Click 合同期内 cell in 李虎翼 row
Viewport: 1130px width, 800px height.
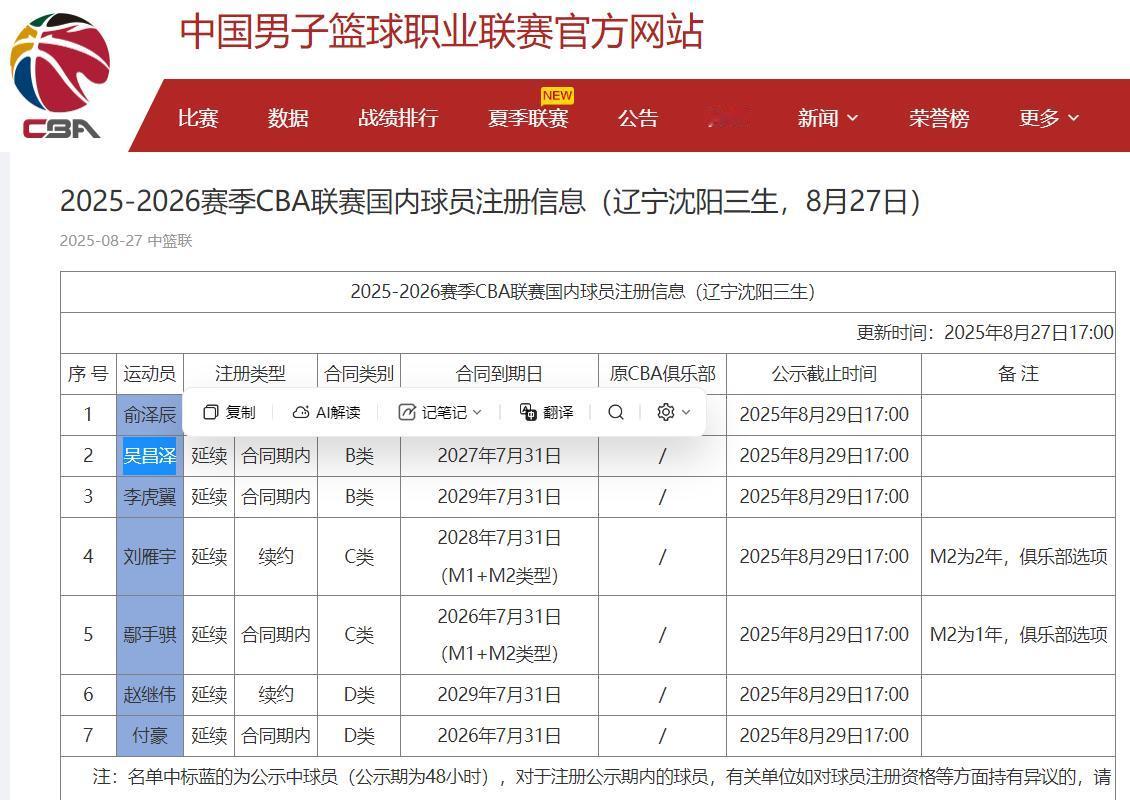click(275, 497)
